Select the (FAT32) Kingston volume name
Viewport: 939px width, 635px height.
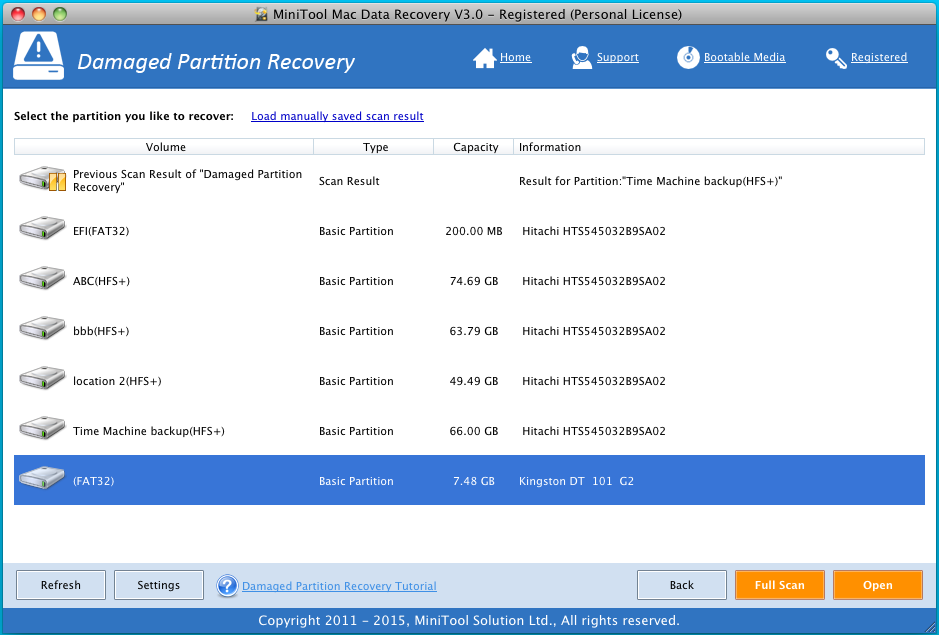[93, 481]
